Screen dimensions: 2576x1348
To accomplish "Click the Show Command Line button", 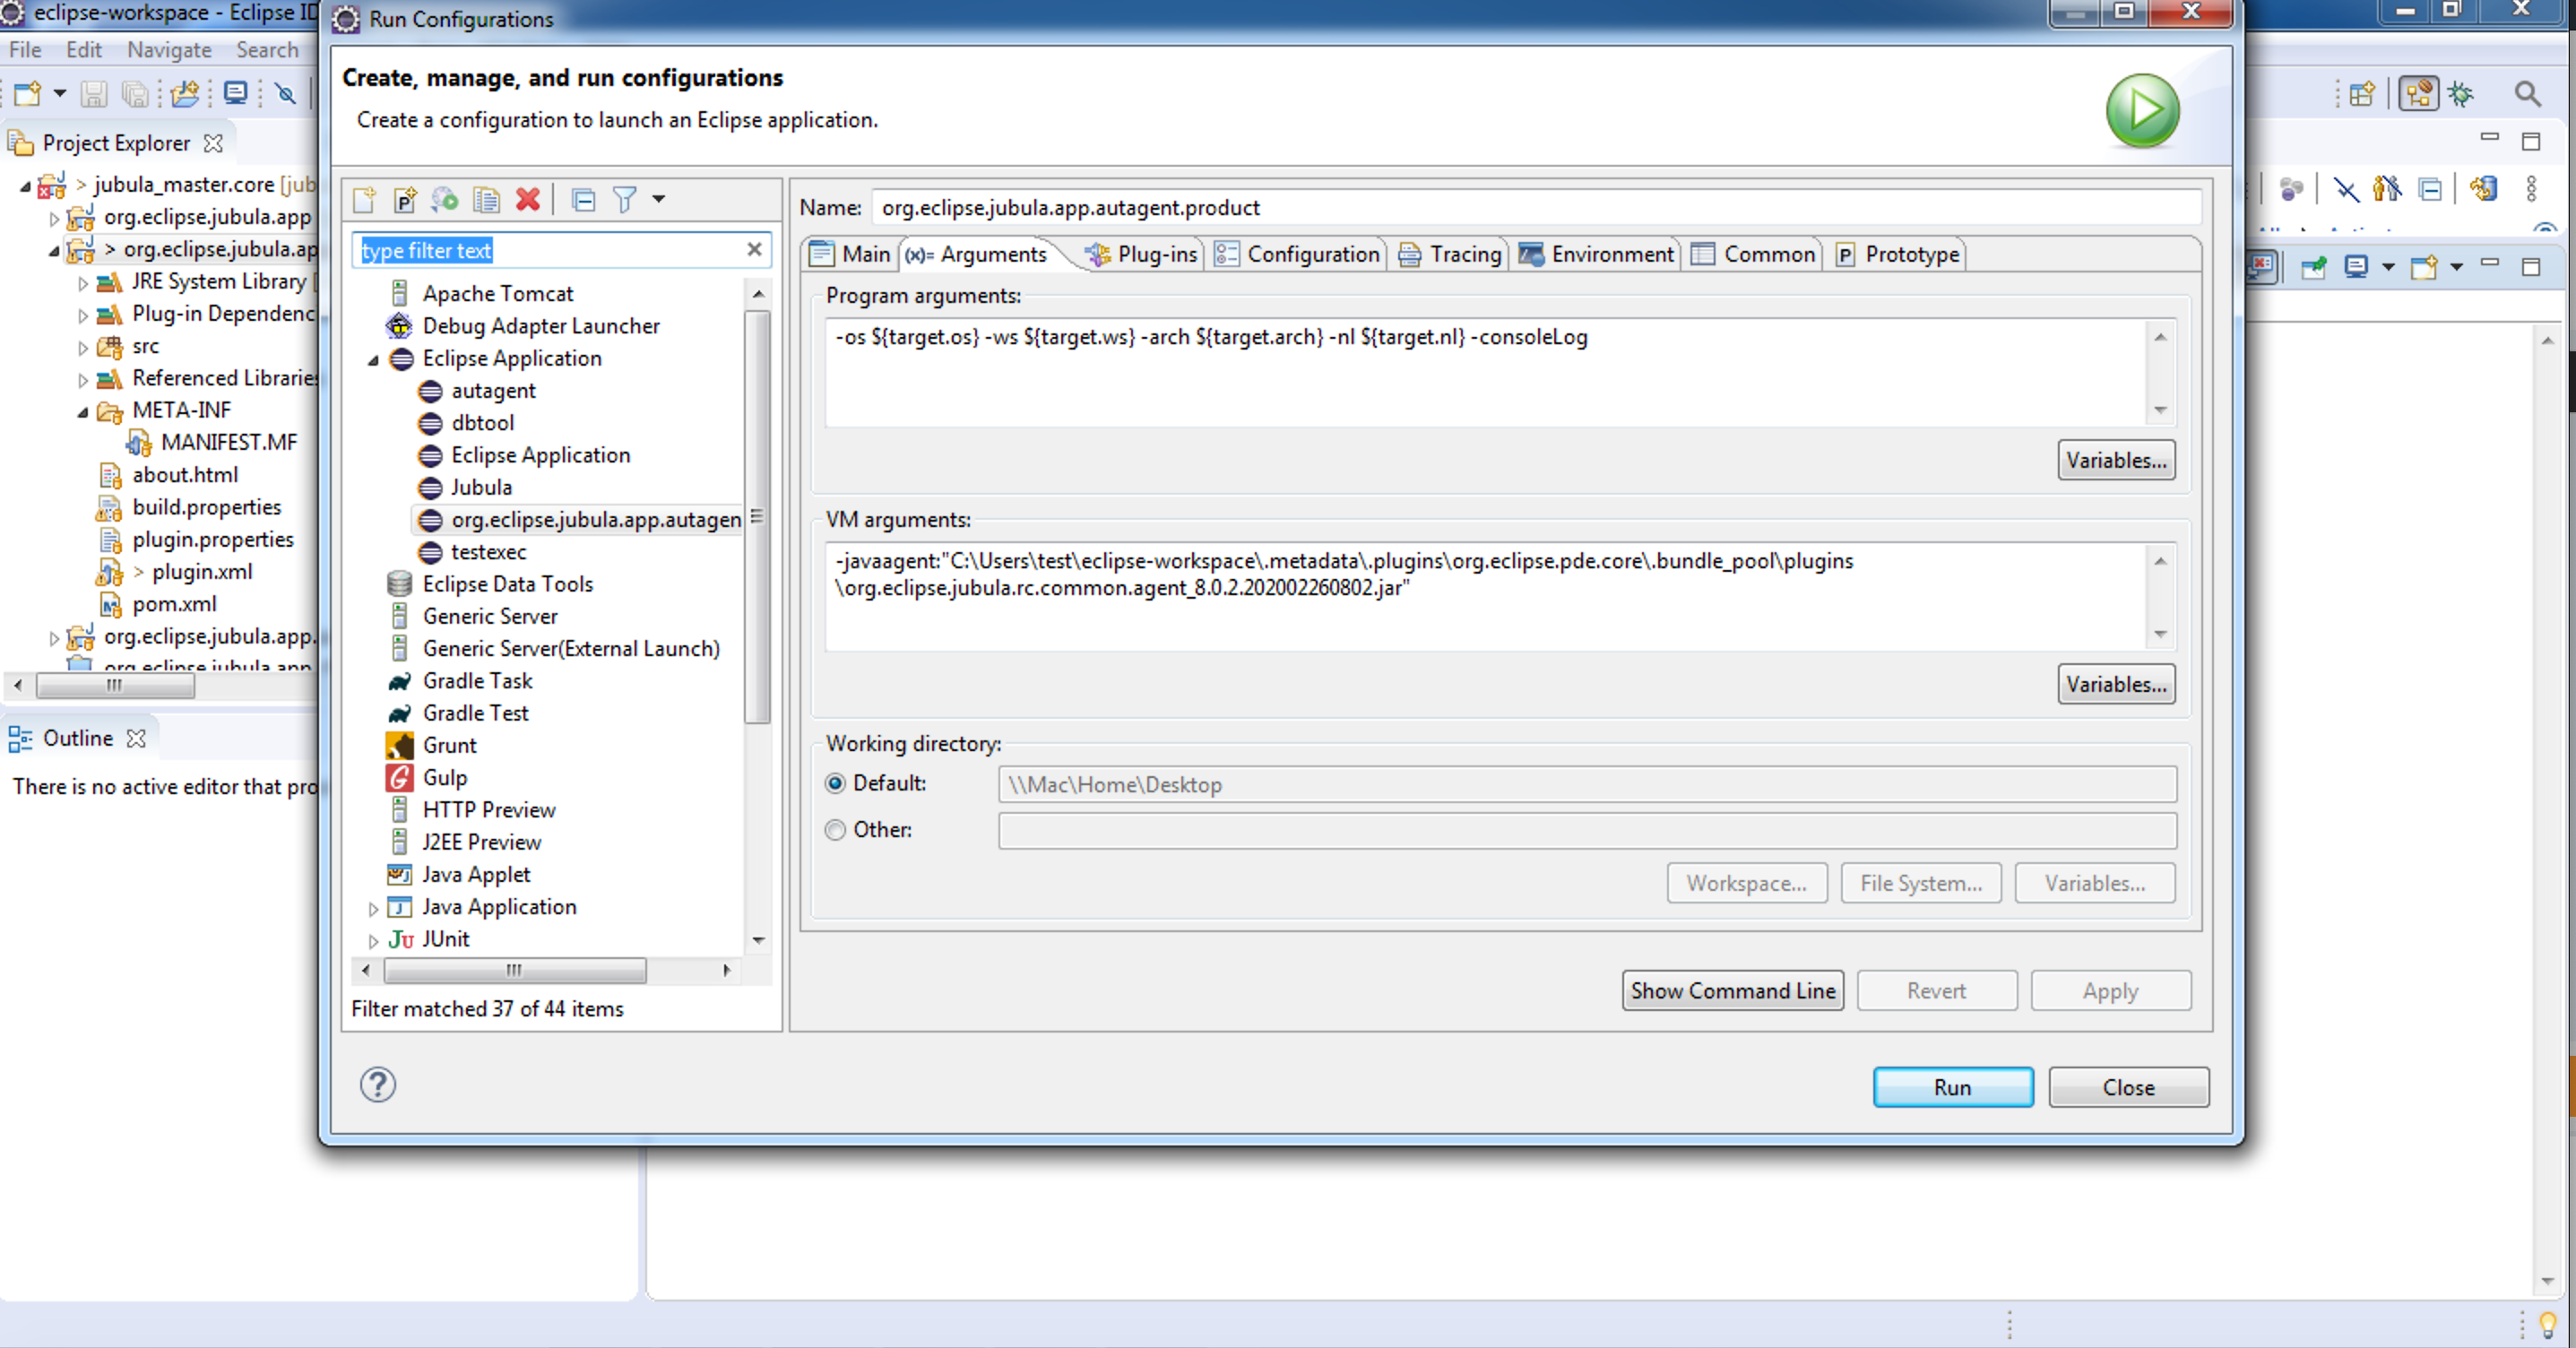I will (x=1732, y=990).
